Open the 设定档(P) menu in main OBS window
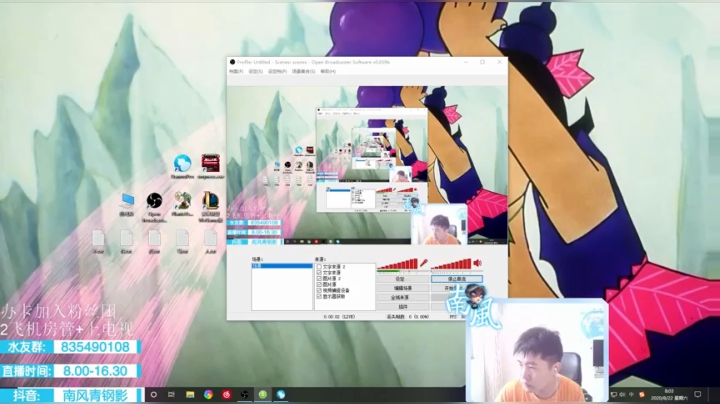 click(x=277, y=72)
